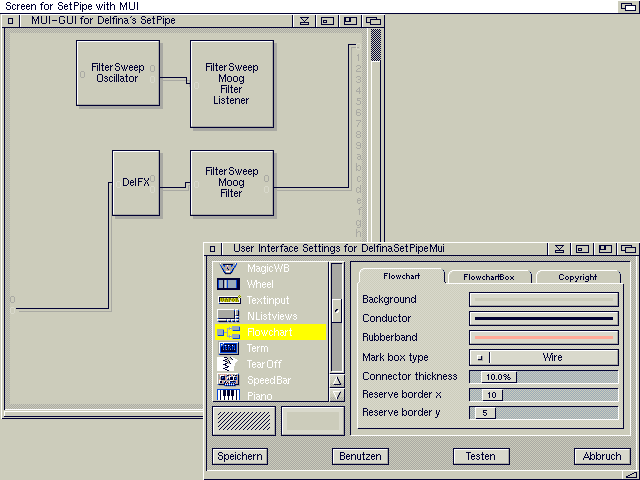Select the MagicWB settings entry

click(x=270, y=268)
